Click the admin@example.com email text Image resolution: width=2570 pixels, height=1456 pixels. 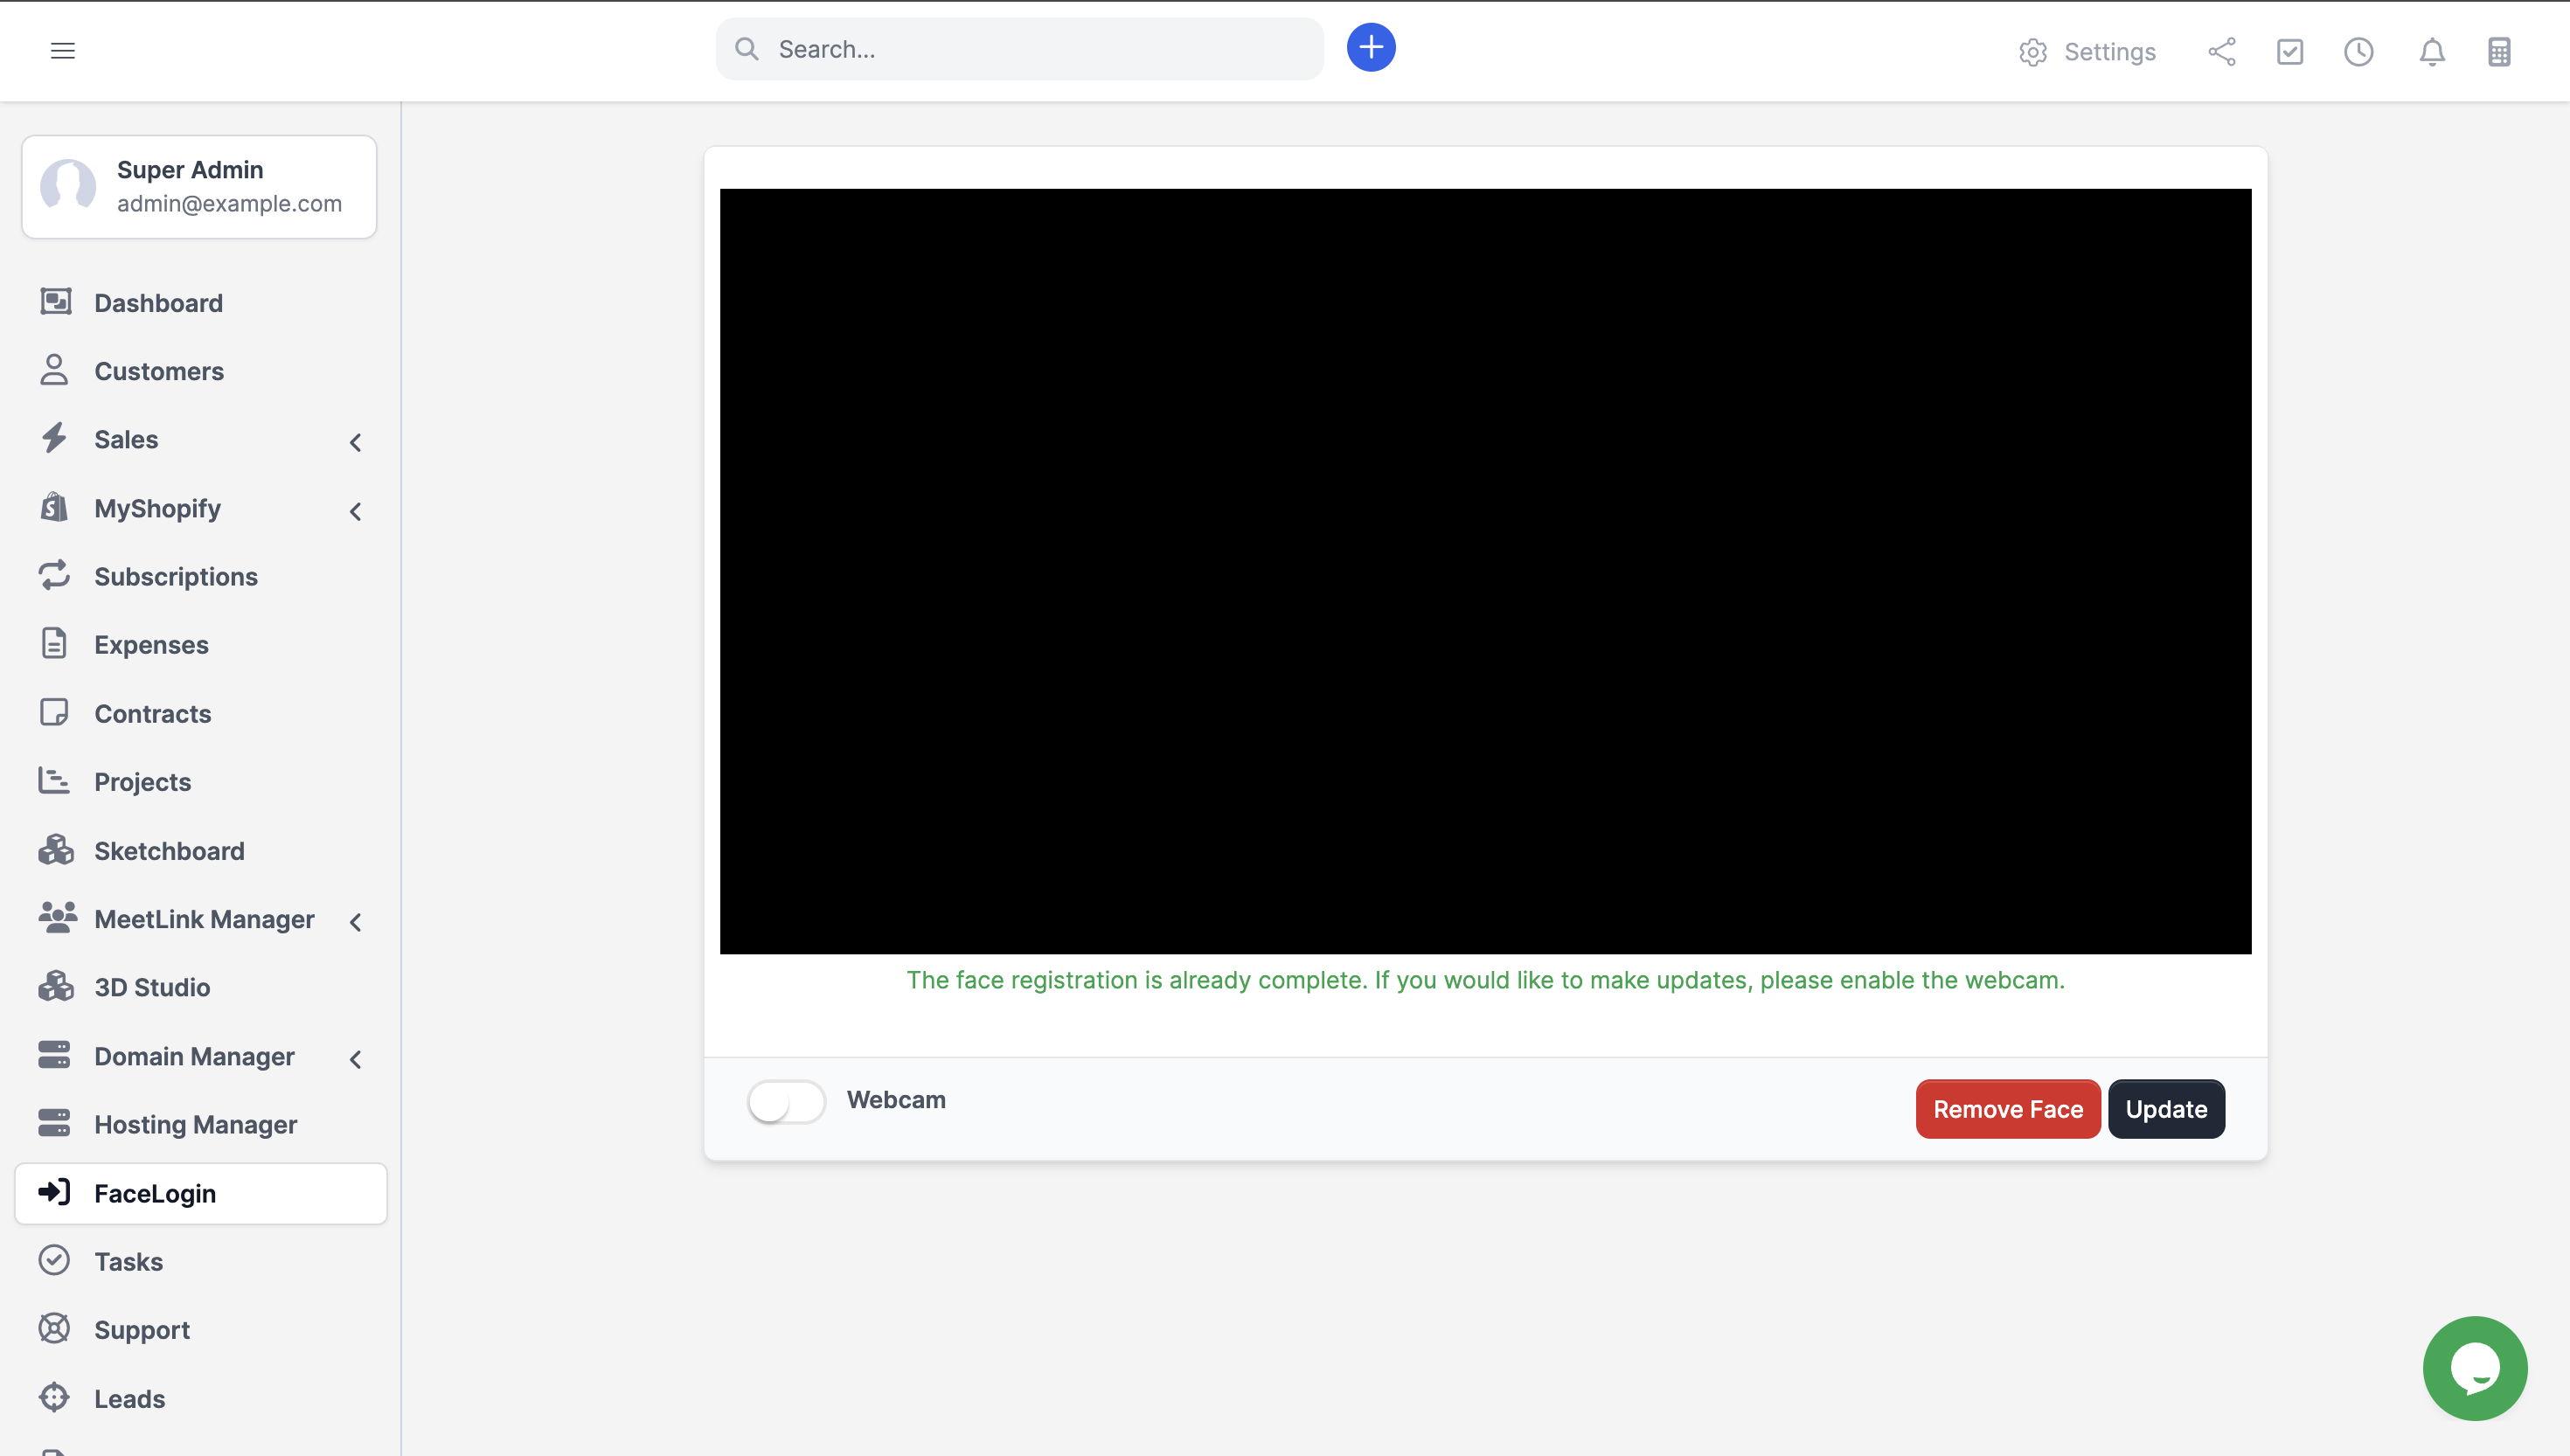point(229,203)
